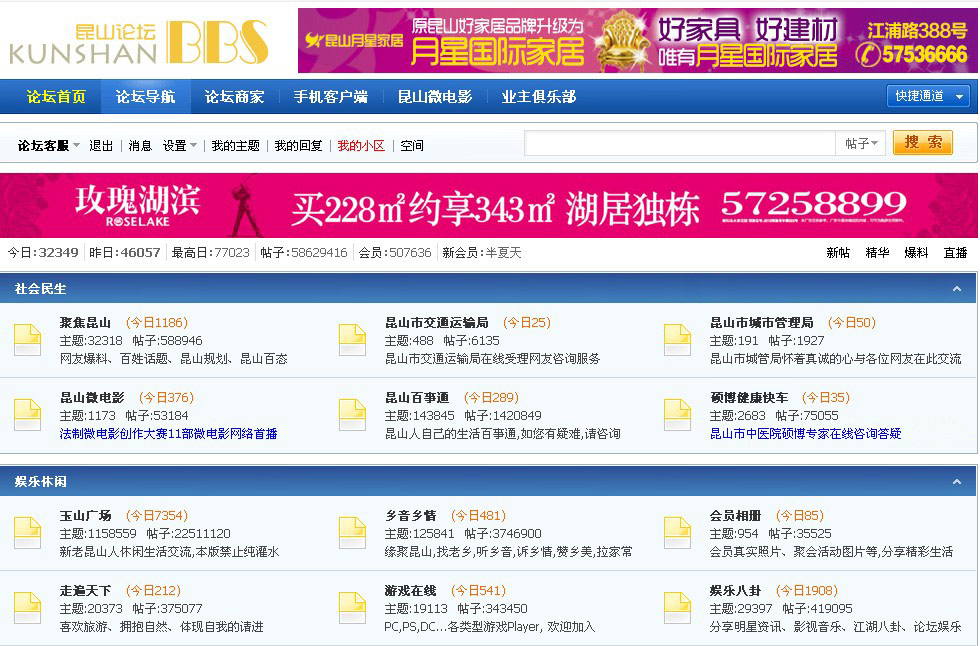This screenshot has width=980, height=646.
Task: Click the 搜索 search button
Action: 923,142
